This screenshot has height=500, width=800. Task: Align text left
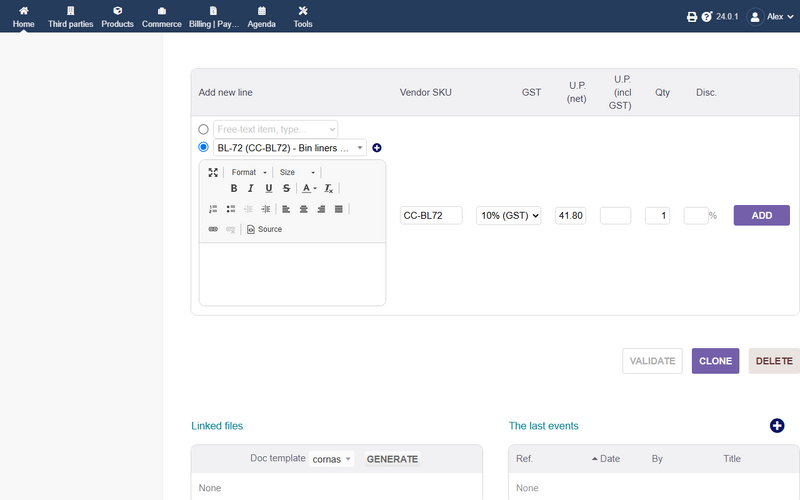[286, 209]
